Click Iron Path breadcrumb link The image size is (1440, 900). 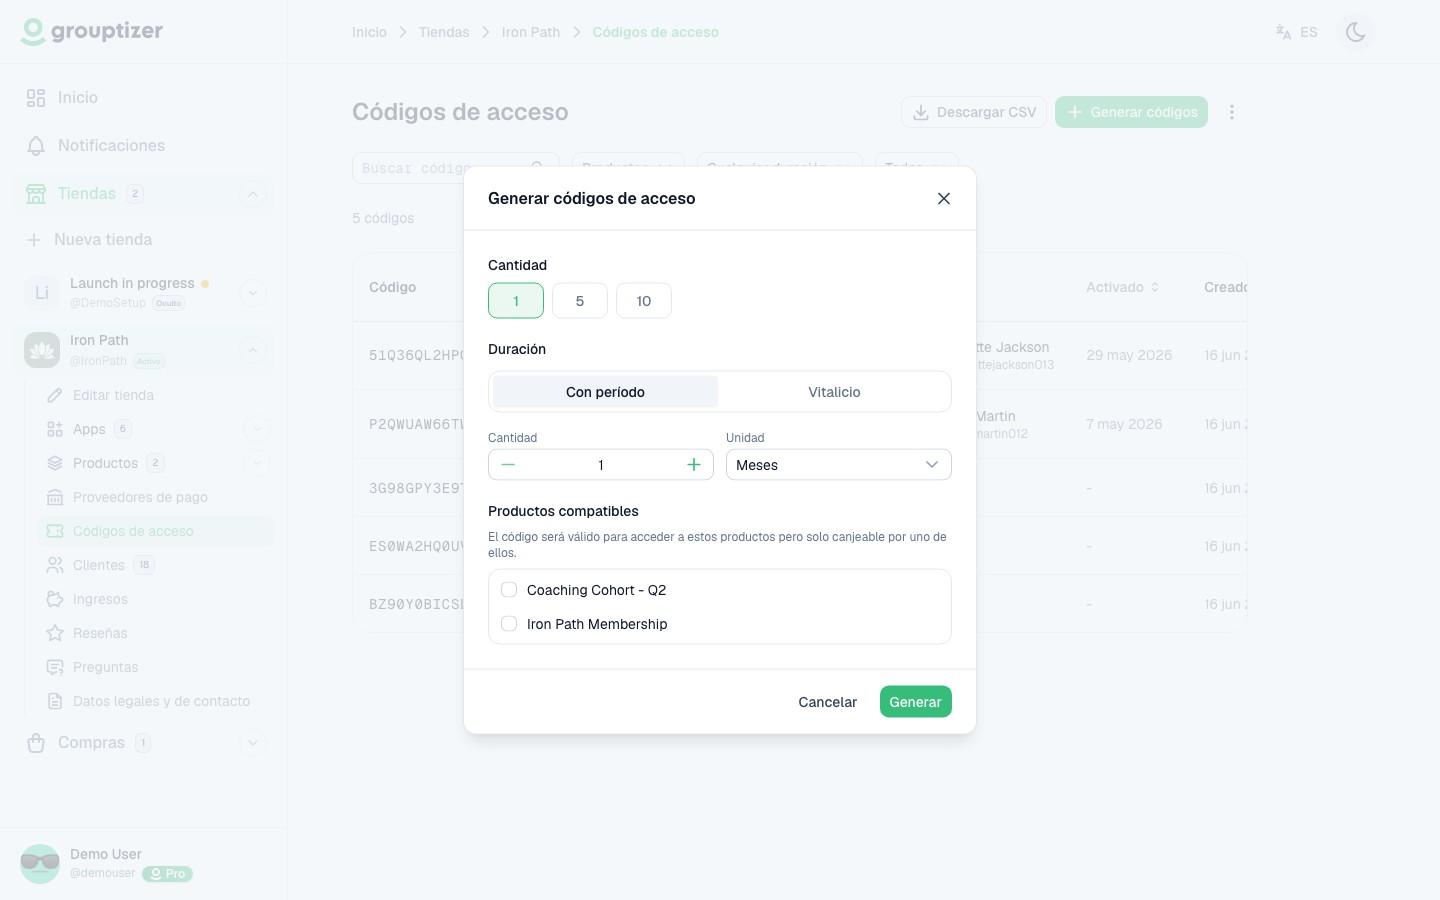click(x=531, y=32)
